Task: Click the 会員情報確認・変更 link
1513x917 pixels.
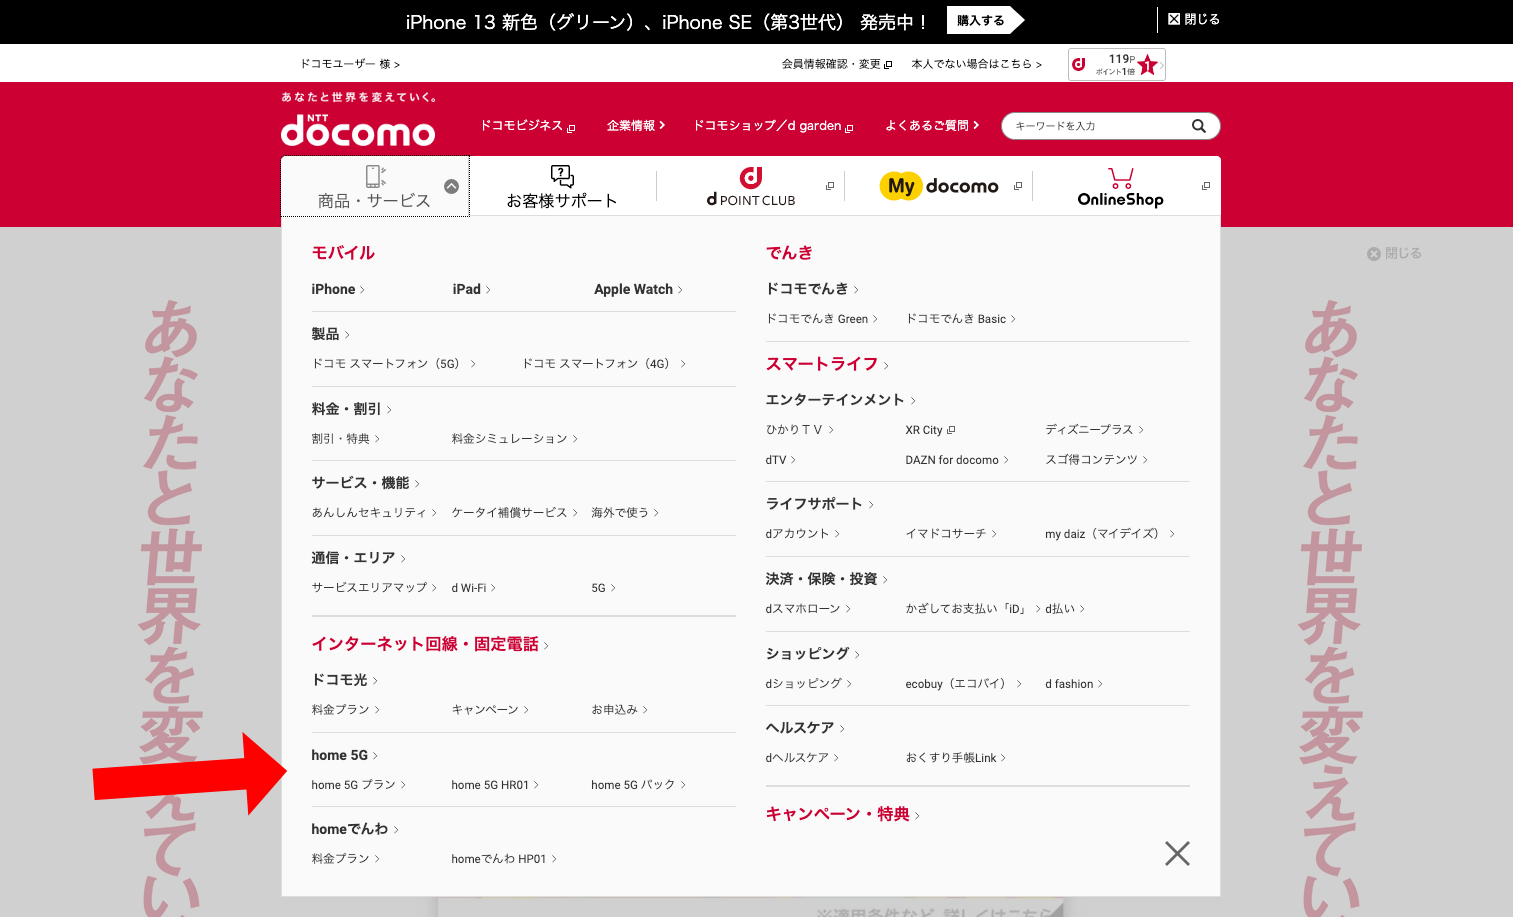Action: [836, 64]
